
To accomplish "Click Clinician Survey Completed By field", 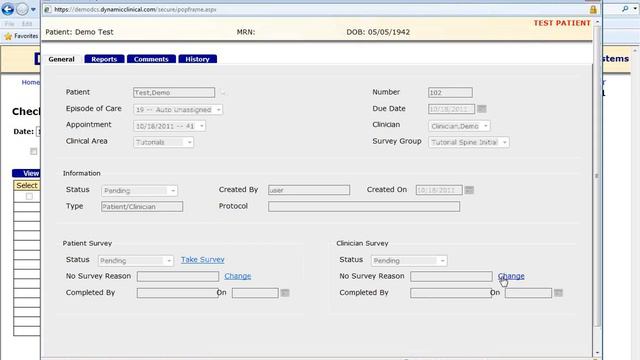I will tap(451, 293).
